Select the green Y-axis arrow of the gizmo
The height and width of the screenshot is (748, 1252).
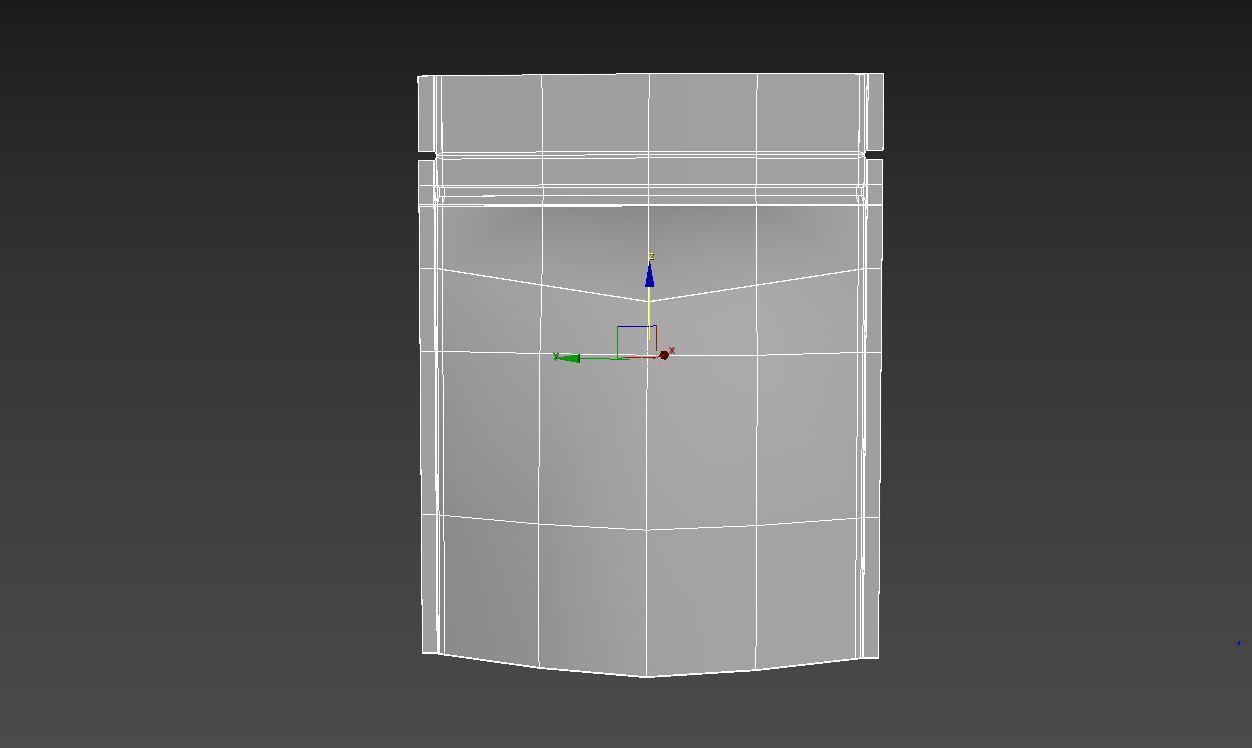pyautogui.click(x=568, y=358)
